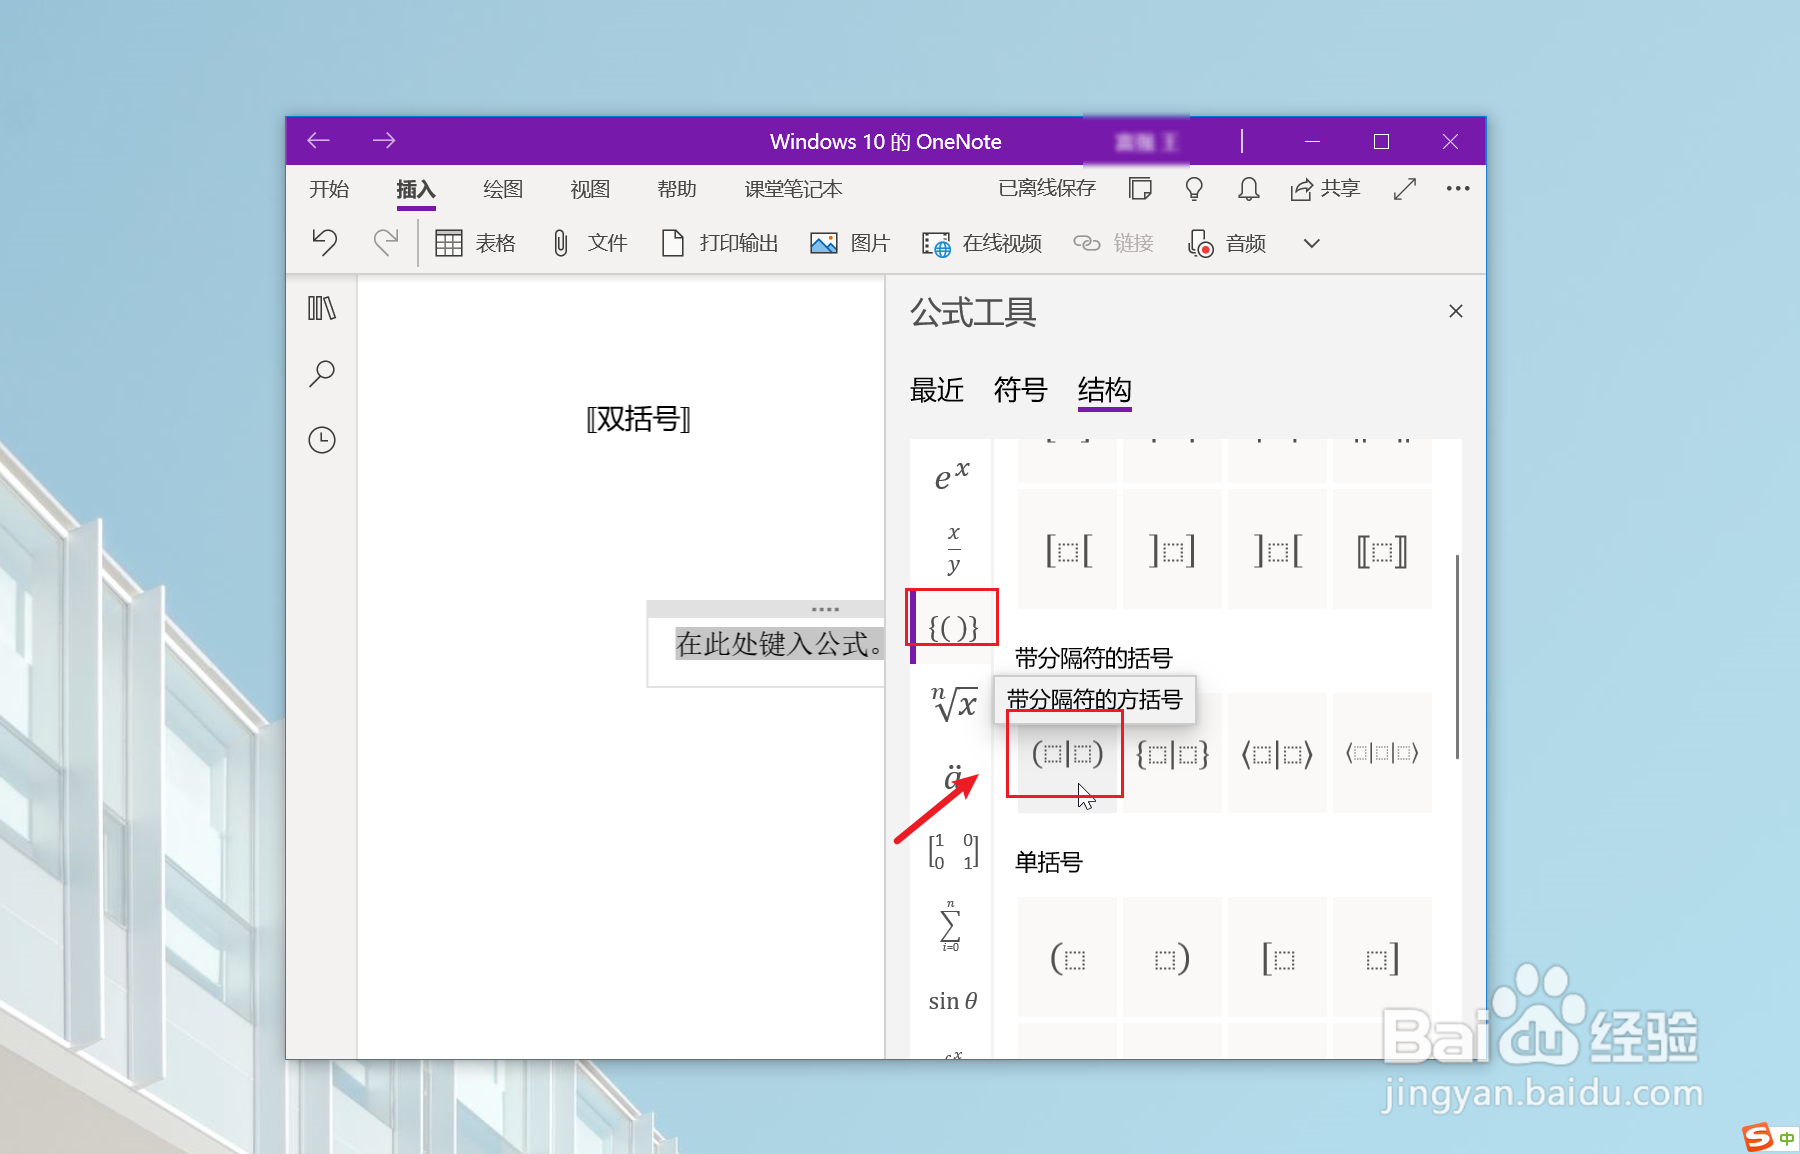Redo the last action
Screen dimensions: 1800x1154
pos(385,243)
